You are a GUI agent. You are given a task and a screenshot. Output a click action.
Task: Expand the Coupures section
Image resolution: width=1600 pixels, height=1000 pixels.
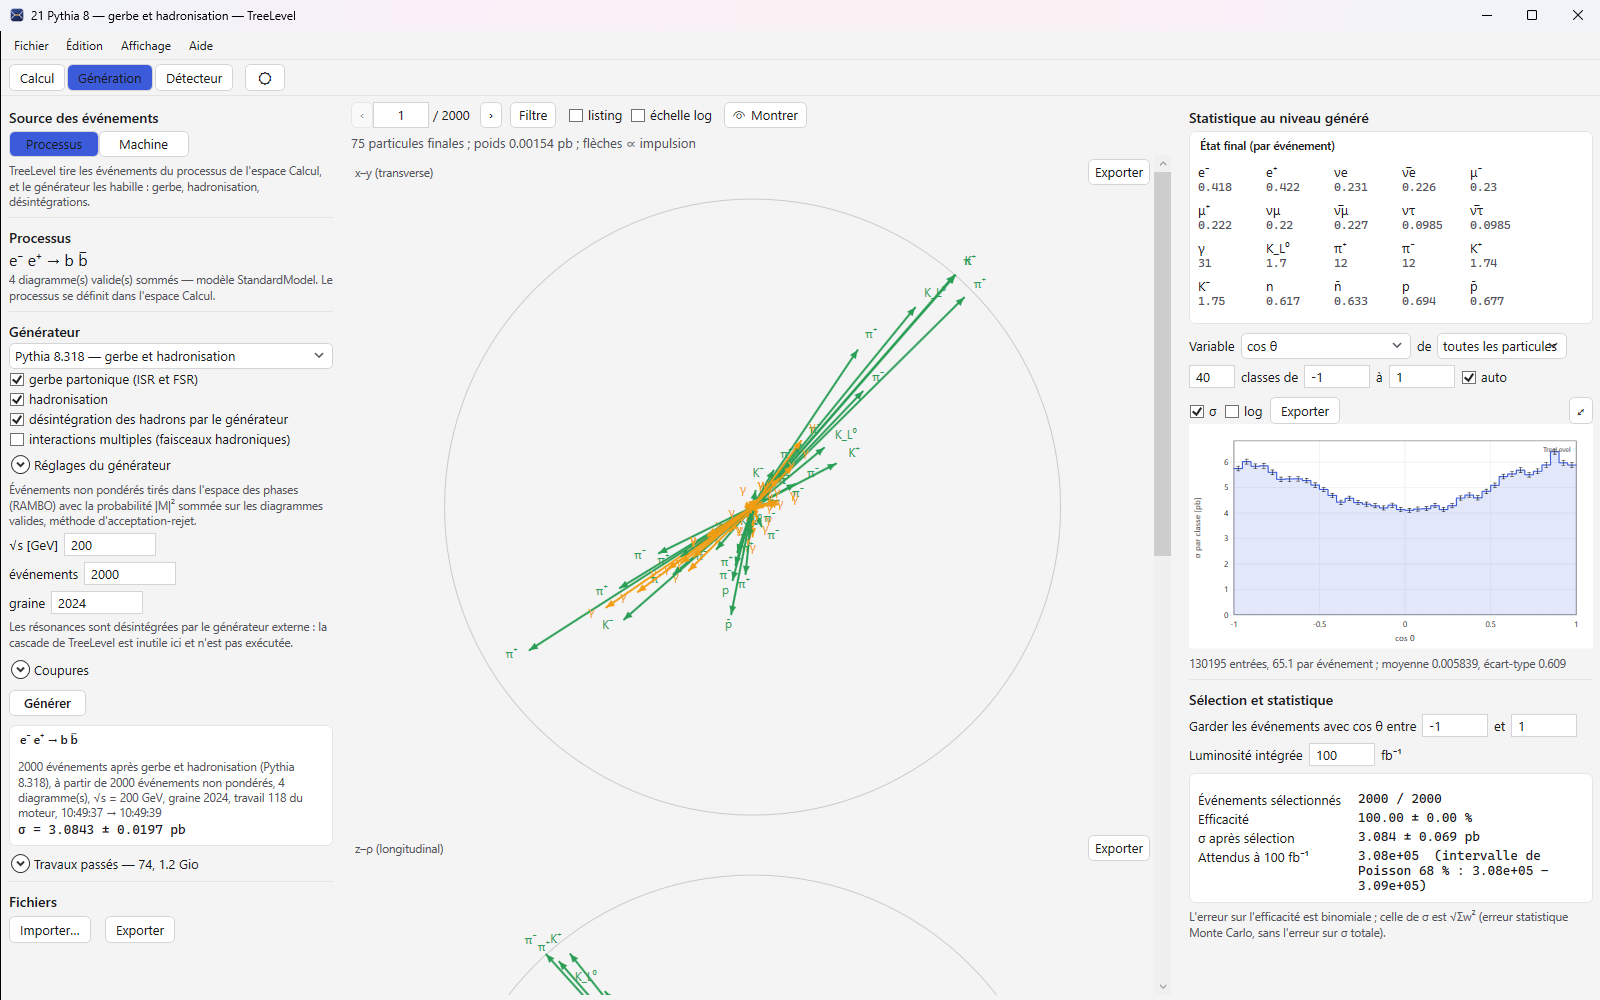coord(20,670)
